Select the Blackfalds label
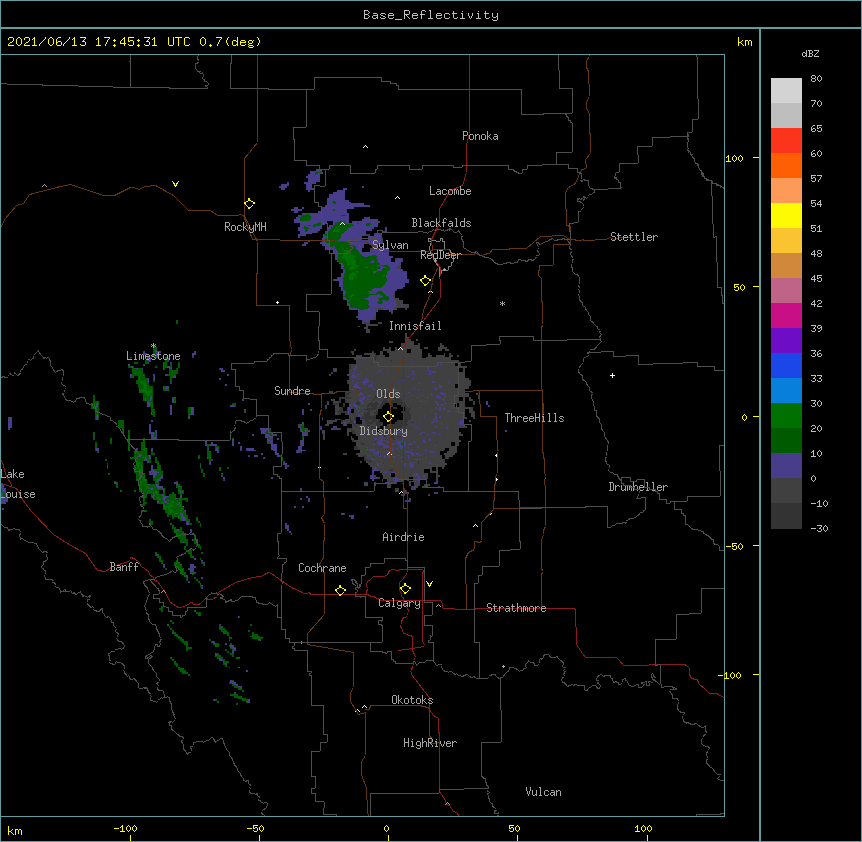This screenshot has height=842, width=862. [441, 223]
